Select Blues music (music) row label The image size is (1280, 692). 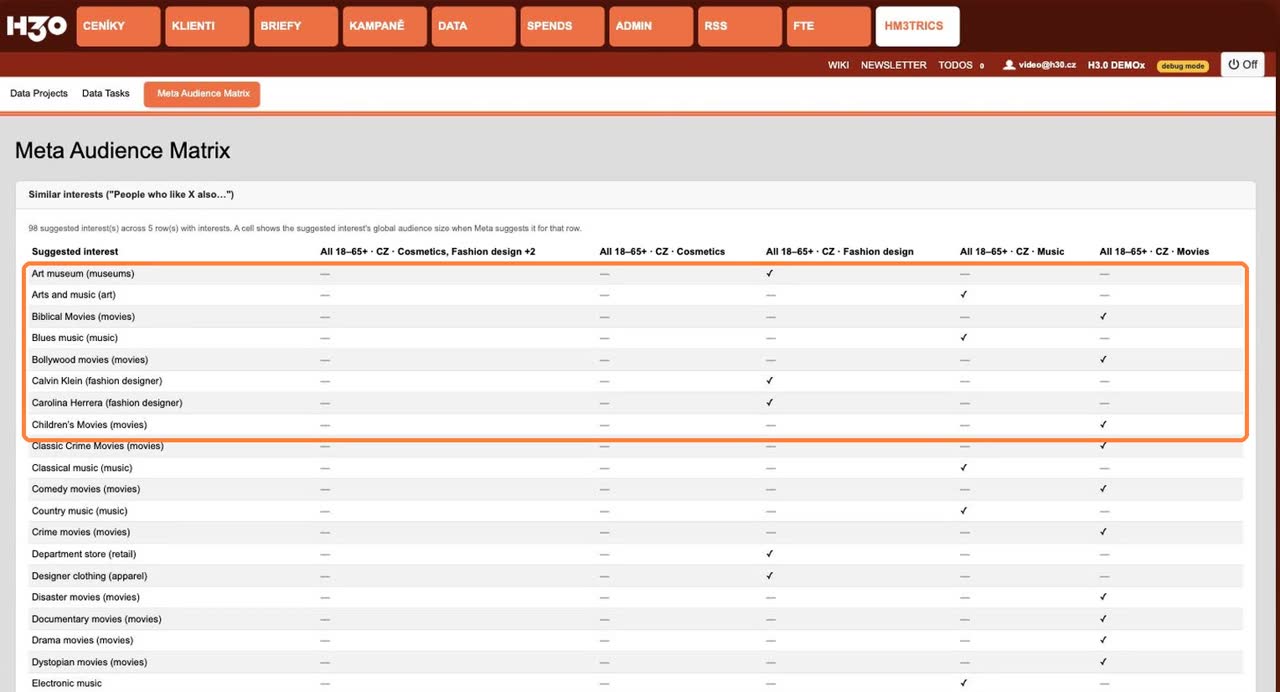tap(75, 338)
